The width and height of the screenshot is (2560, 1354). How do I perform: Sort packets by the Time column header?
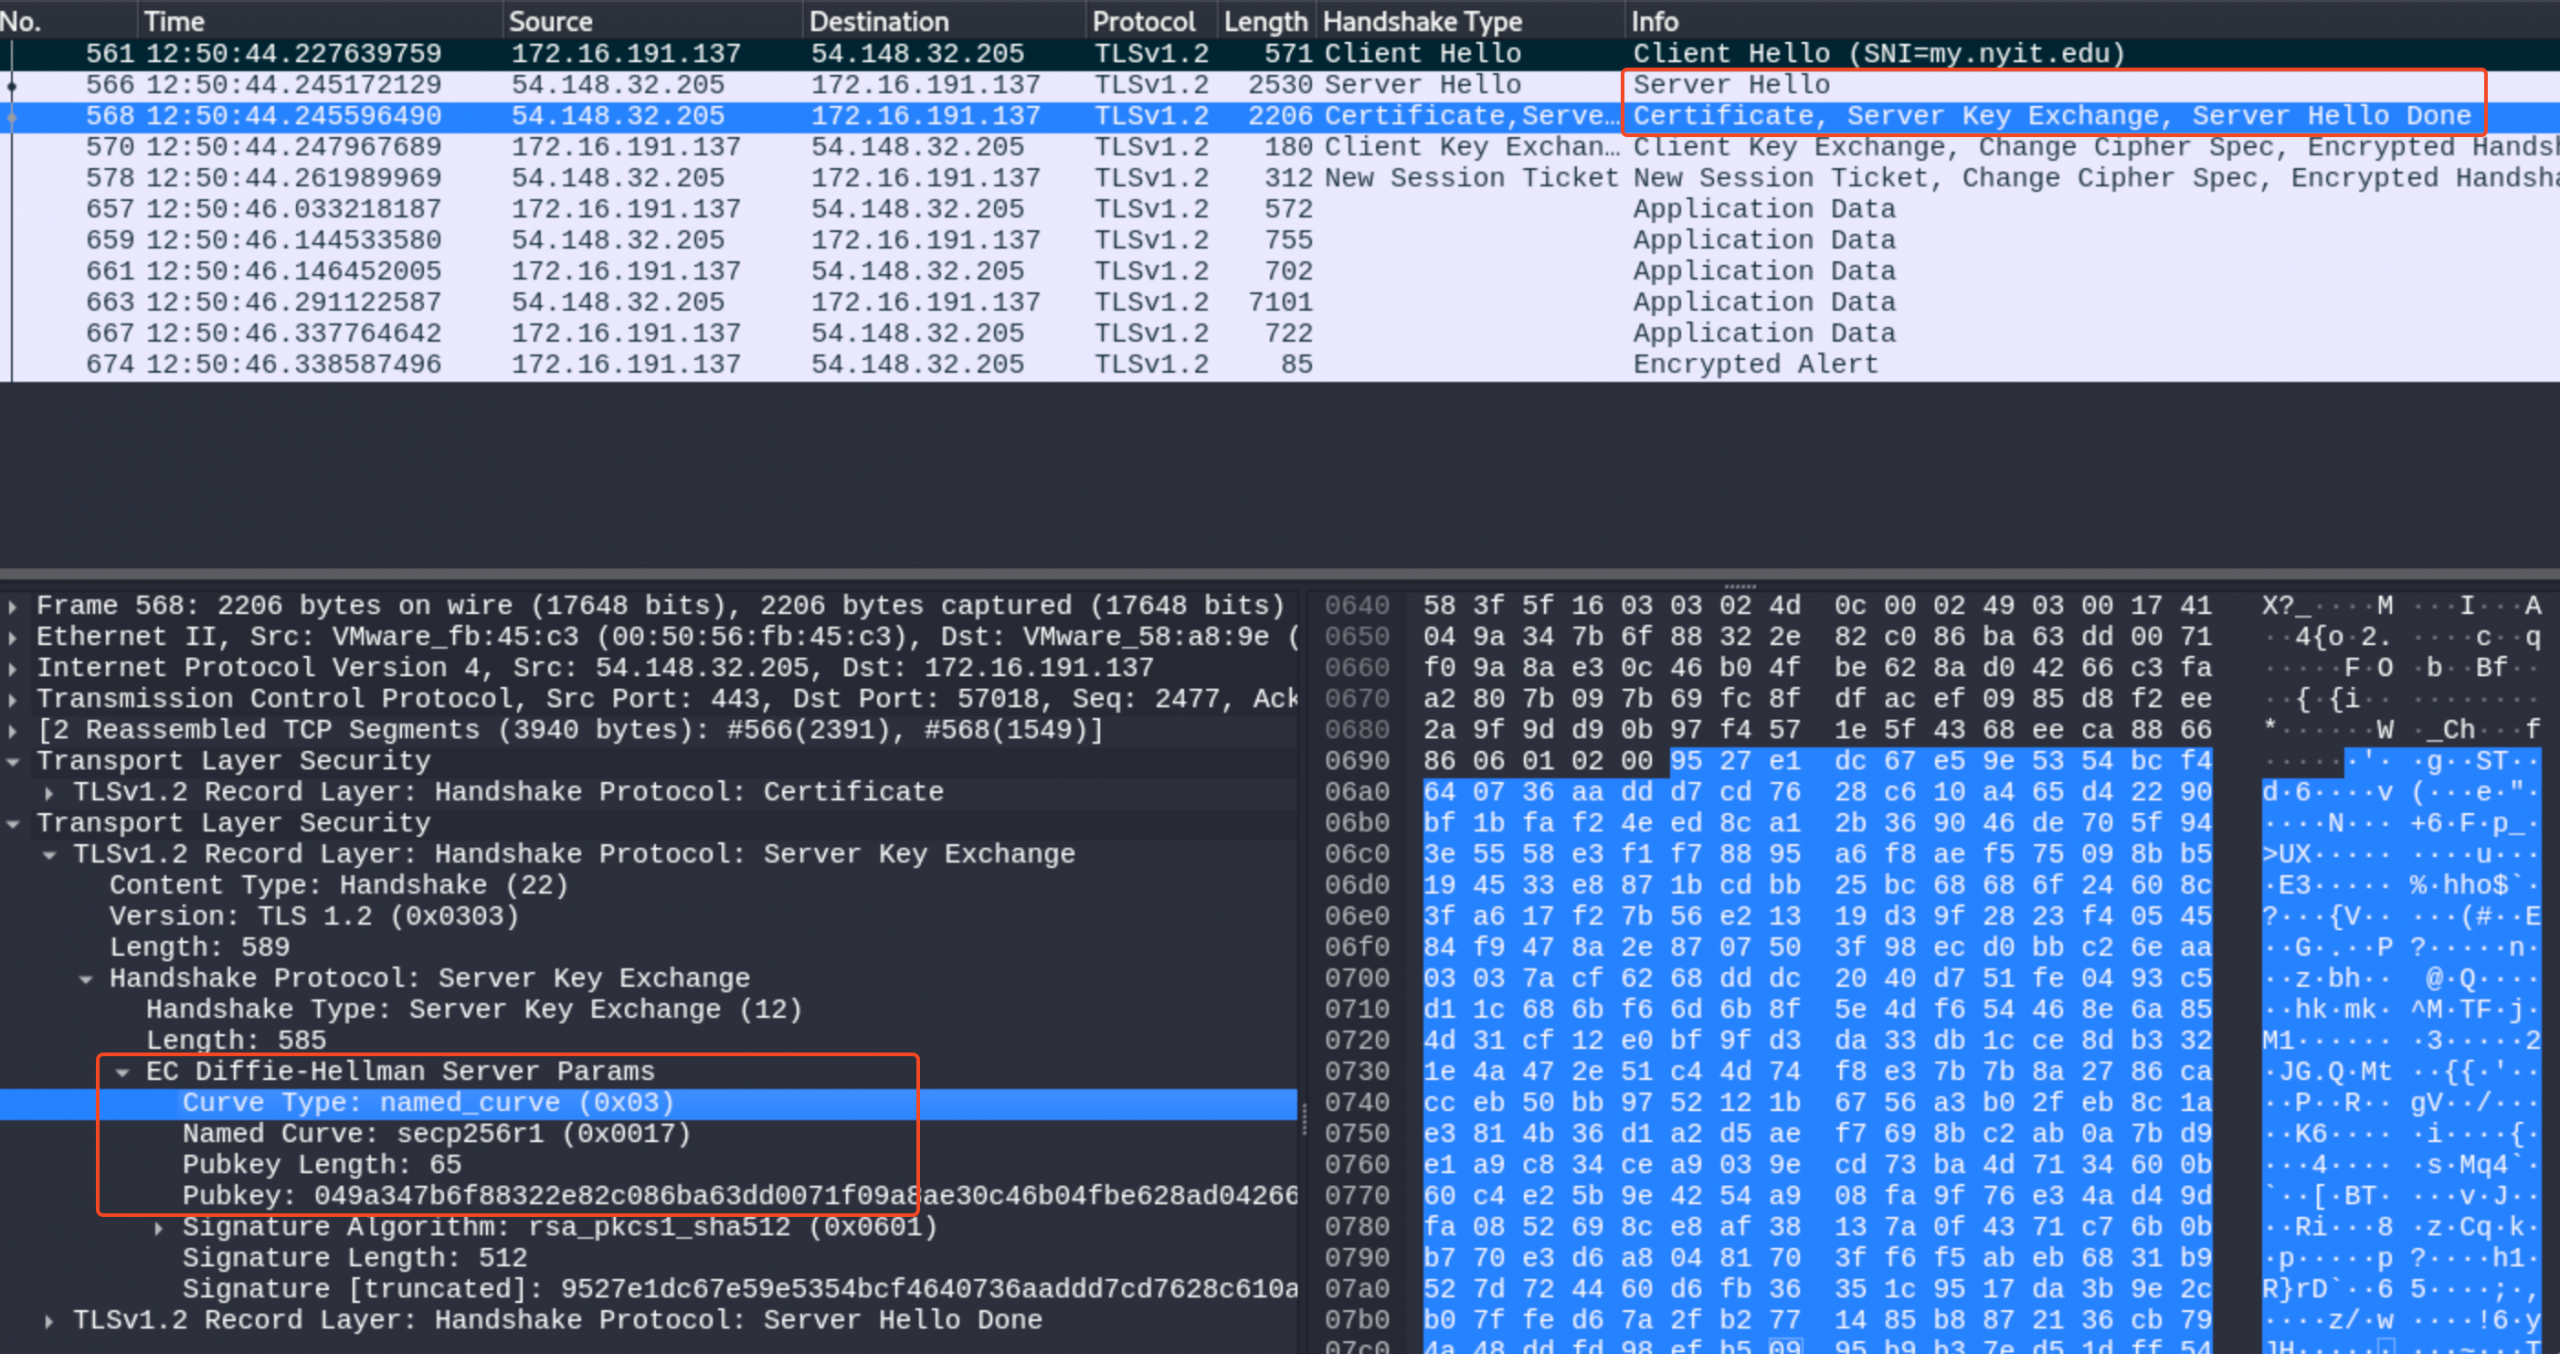pyautogui.click(x=174, y=21)
